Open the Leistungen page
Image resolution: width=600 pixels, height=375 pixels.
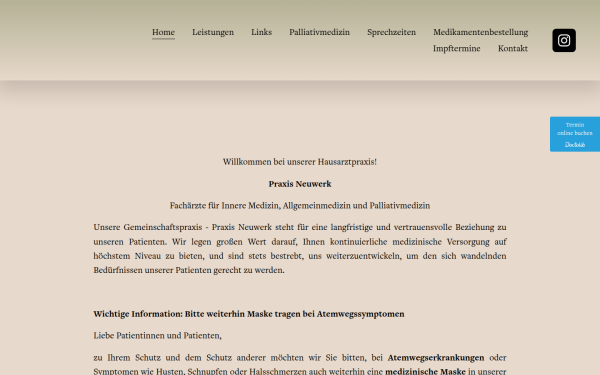(x=213, y=32)
